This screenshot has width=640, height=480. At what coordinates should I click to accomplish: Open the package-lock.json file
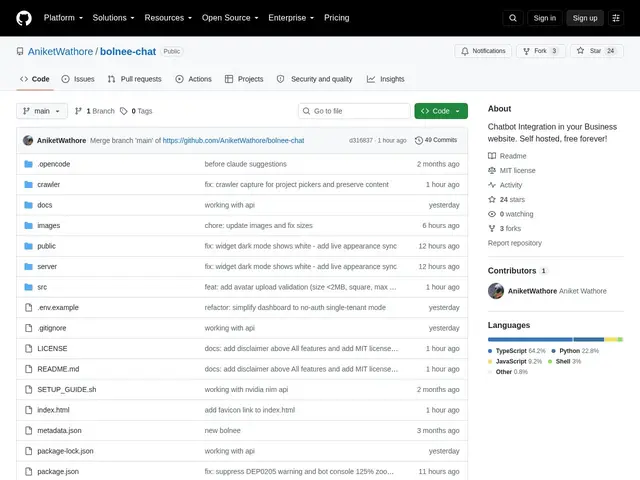pyautogui.click(x=65, y=451)
